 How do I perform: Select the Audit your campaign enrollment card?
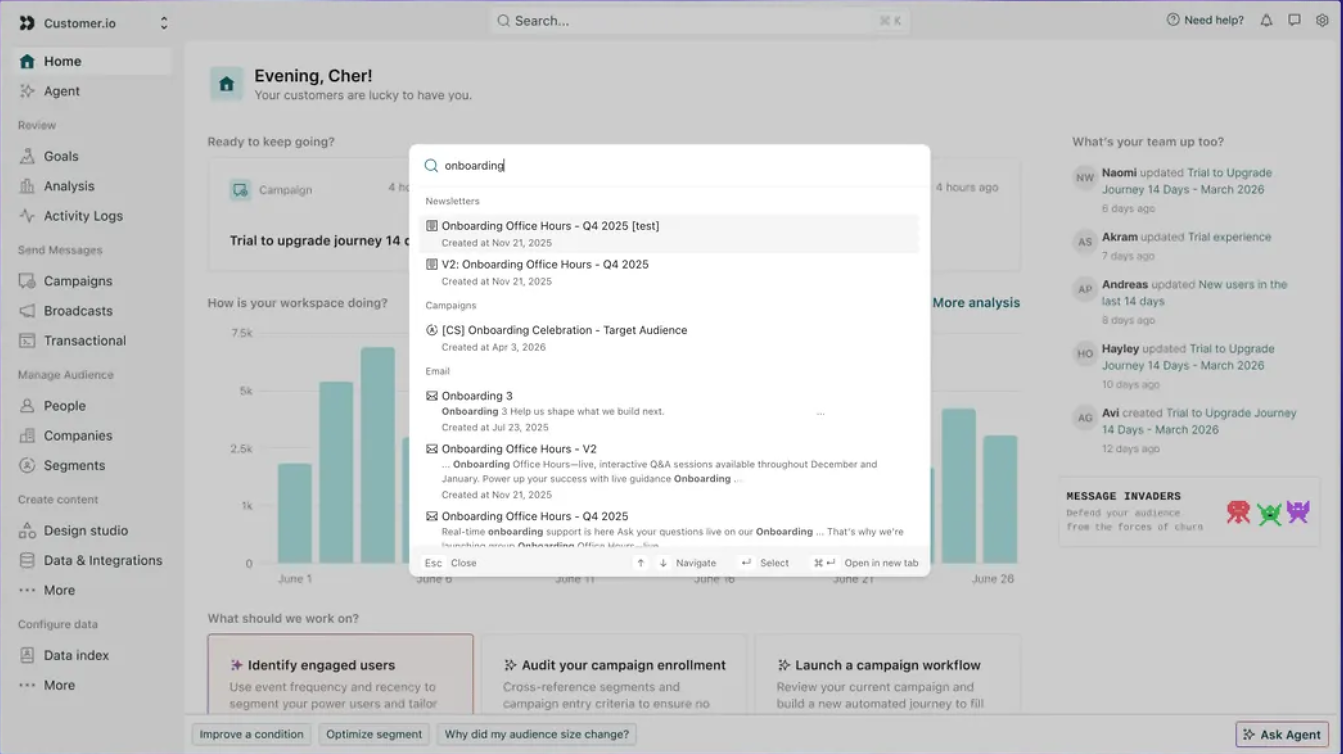pos(614,675)
